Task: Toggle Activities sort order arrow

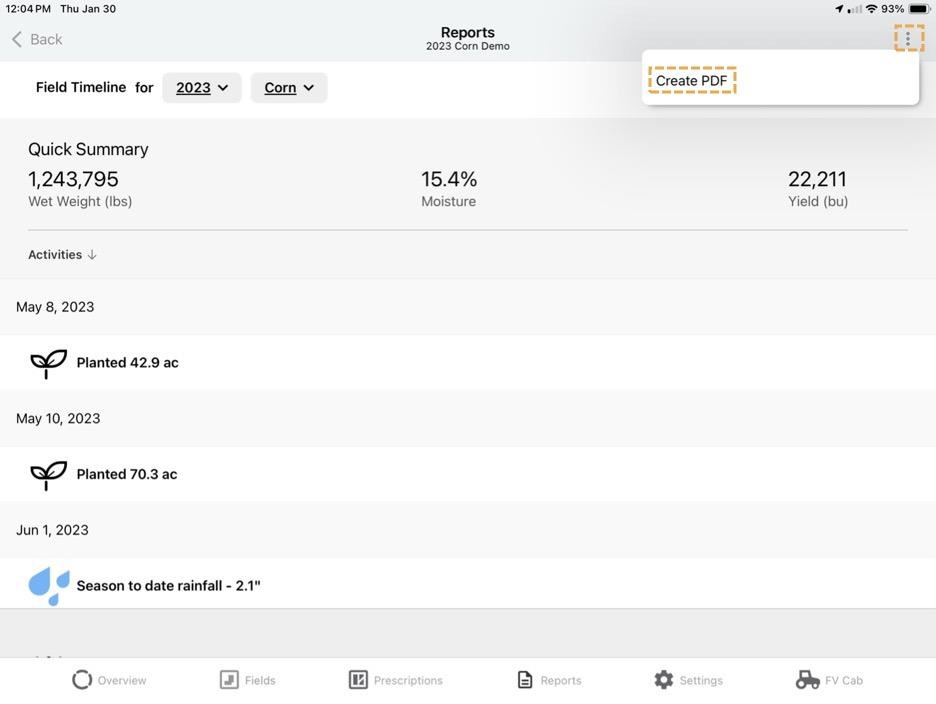Action: [x=92, y=255]
